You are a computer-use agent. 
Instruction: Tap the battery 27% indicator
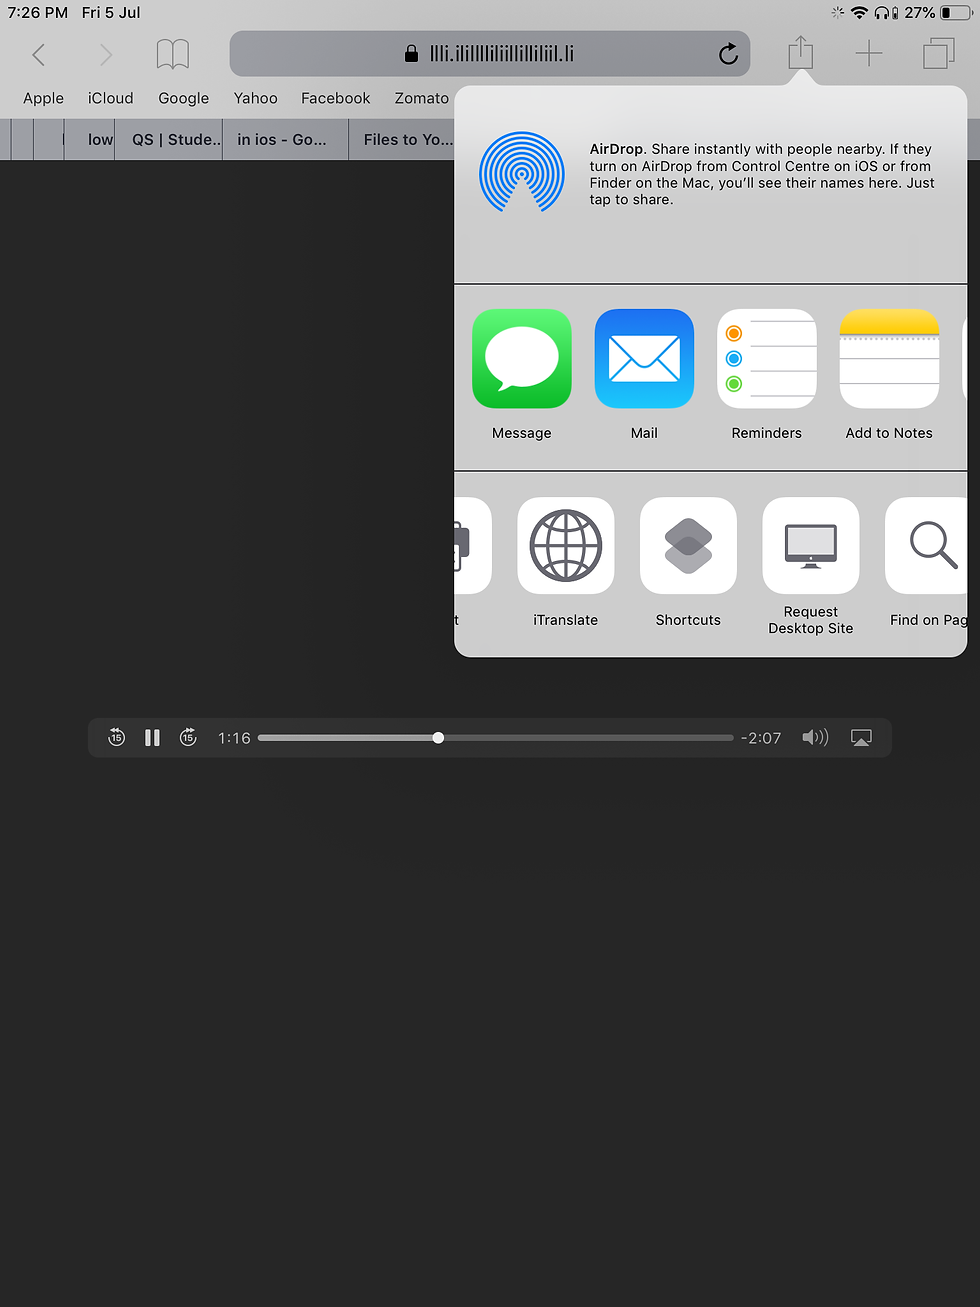click(x=938, y=13)
